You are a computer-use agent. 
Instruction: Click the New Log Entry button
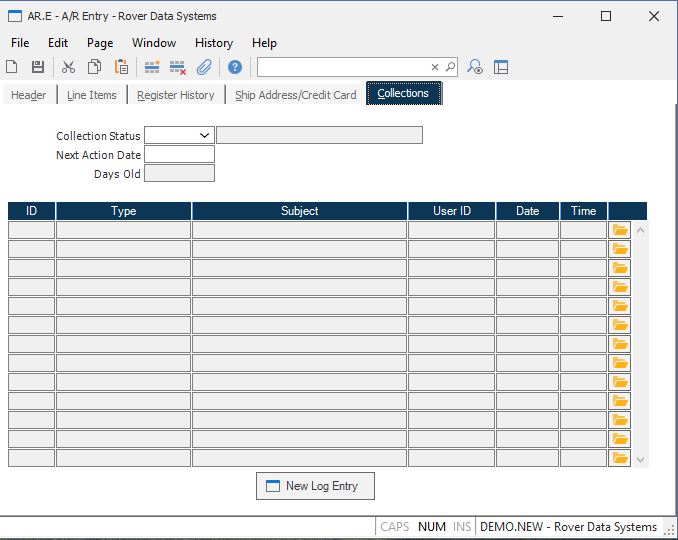coord(315,486)
